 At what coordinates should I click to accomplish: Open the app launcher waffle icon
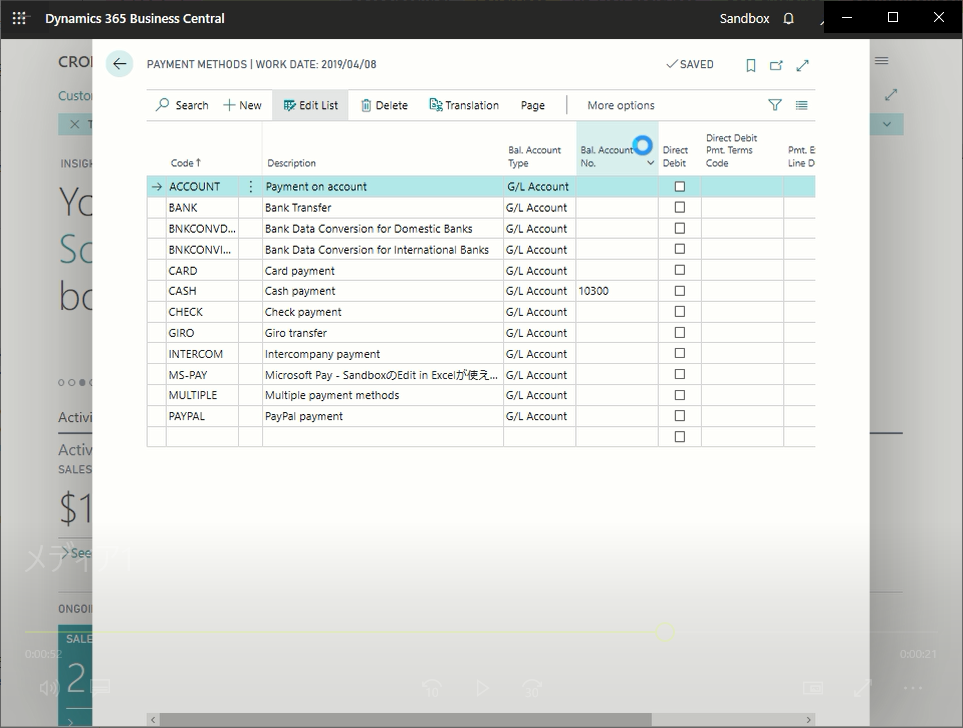pos(19,18)
